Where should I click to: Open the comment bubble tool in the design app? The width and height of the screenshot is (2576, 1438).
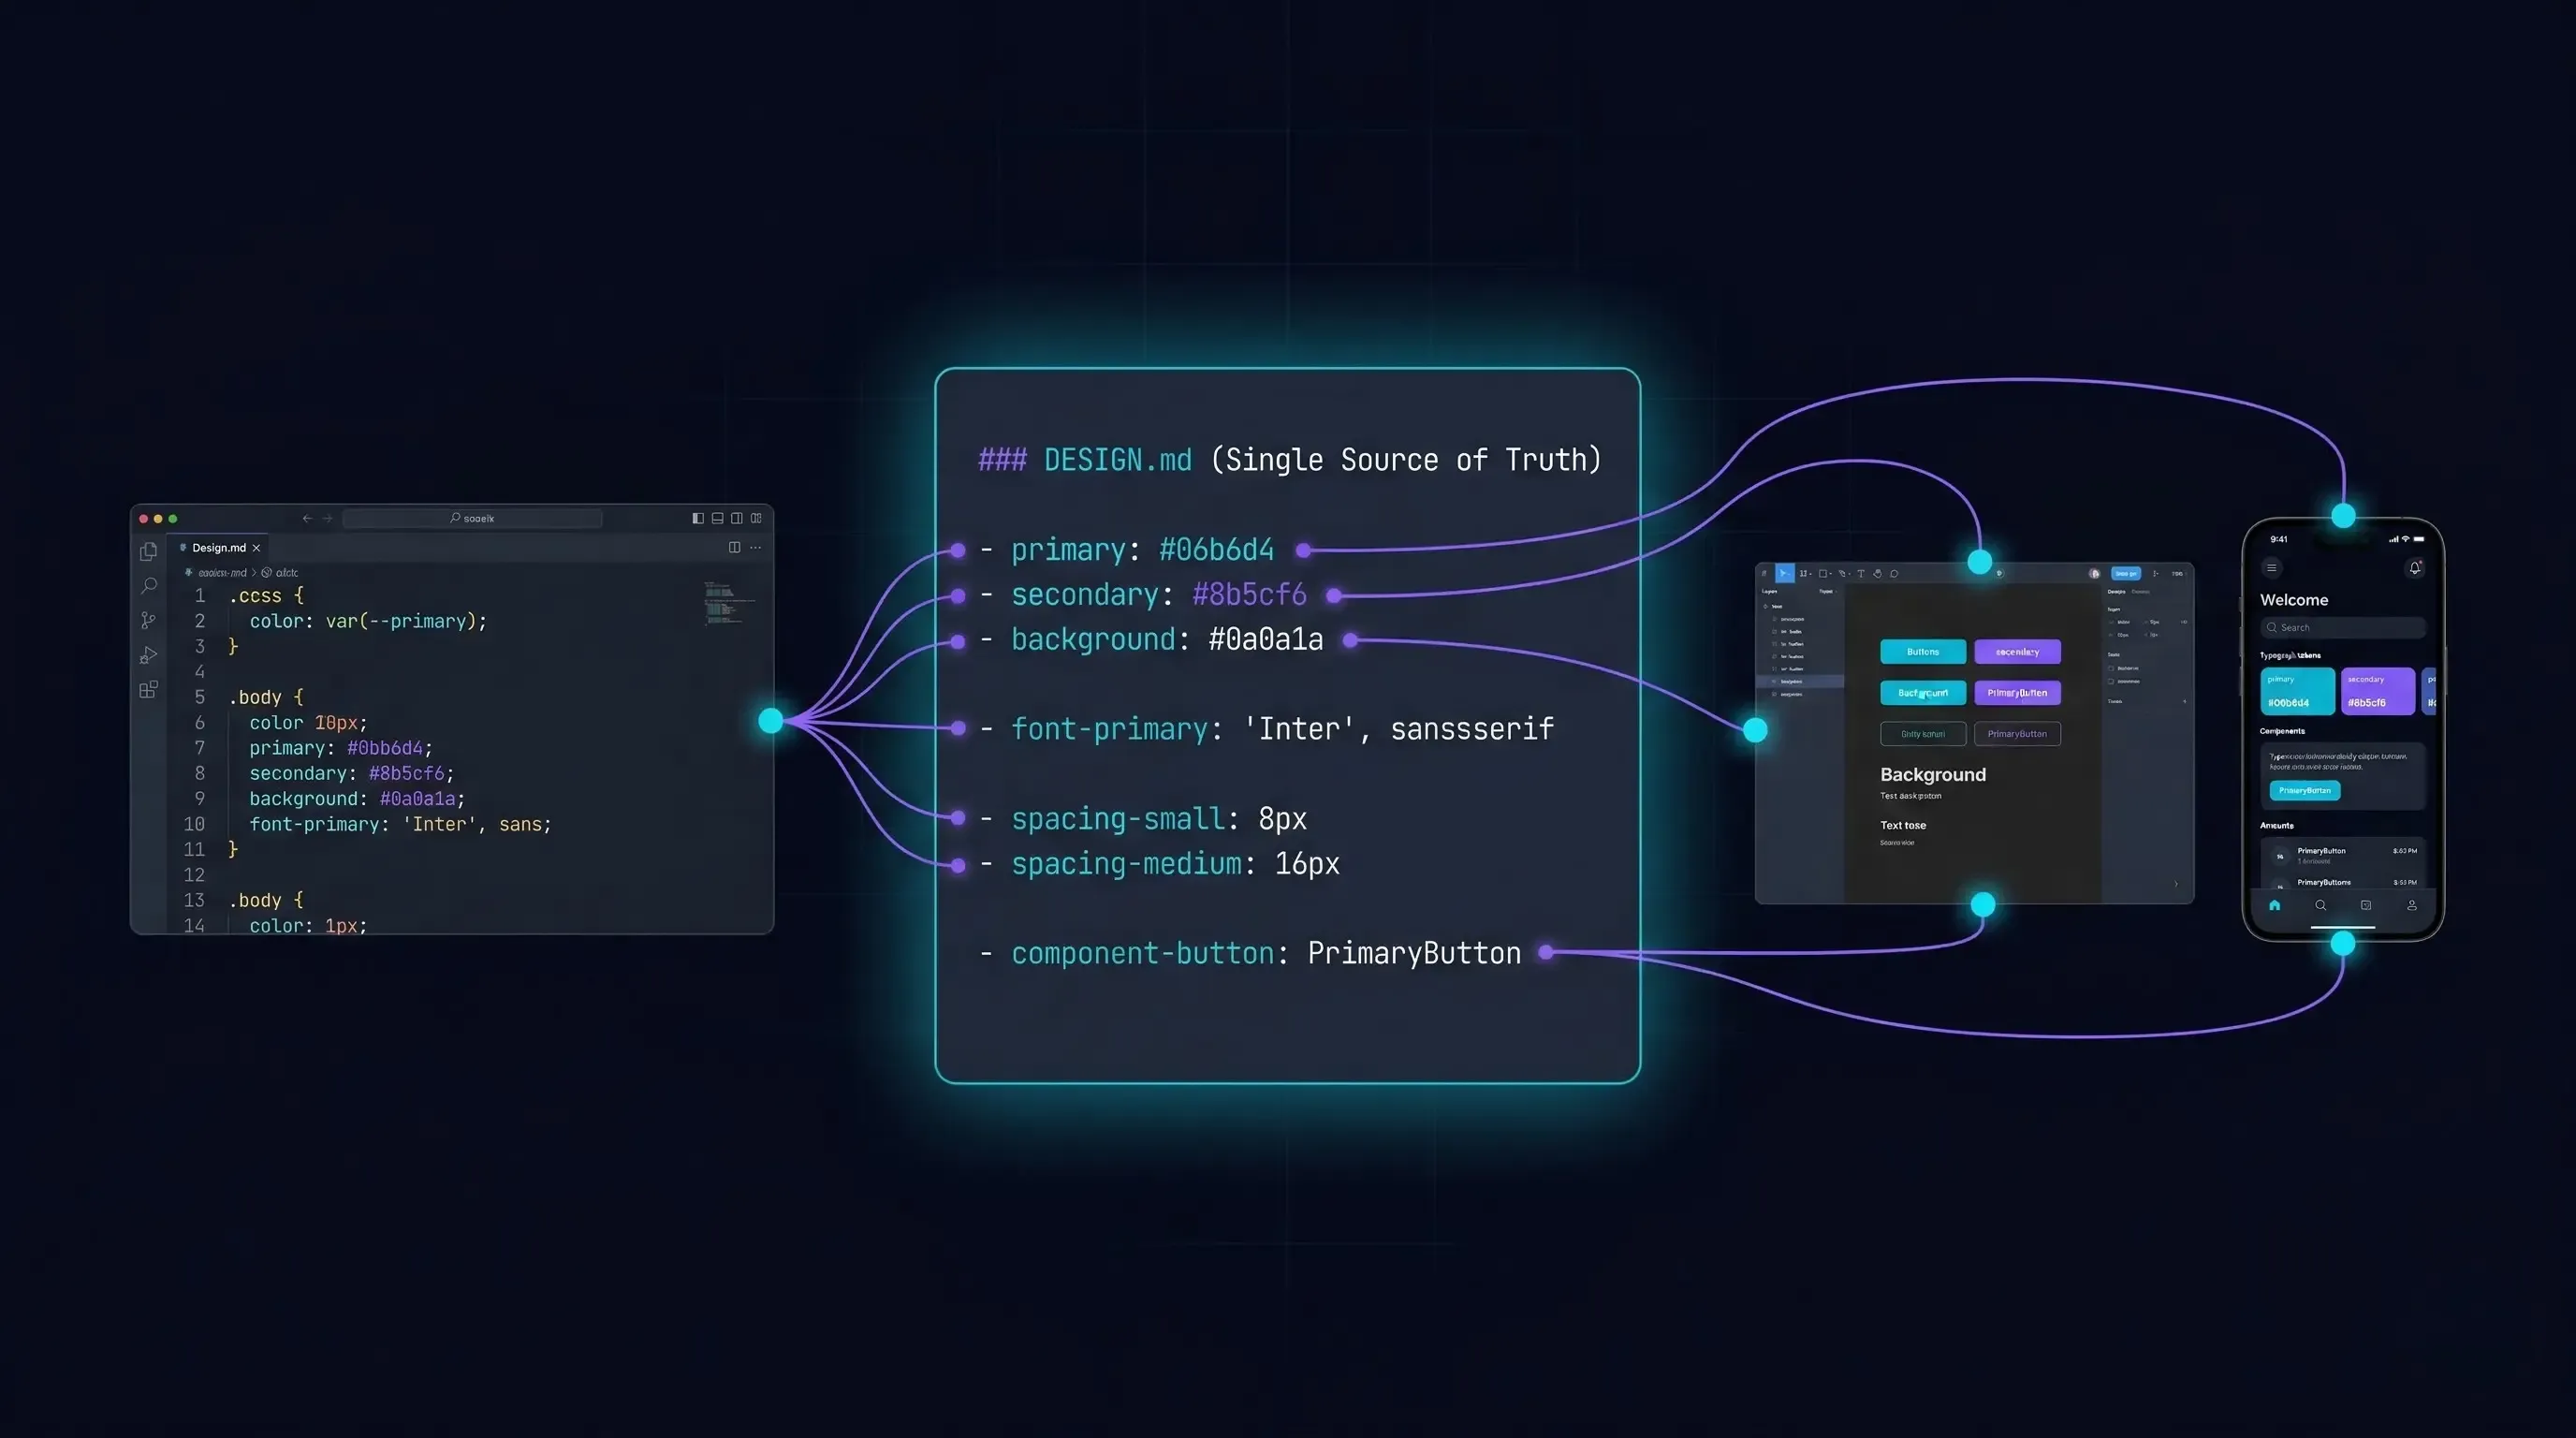[1895, 574]
